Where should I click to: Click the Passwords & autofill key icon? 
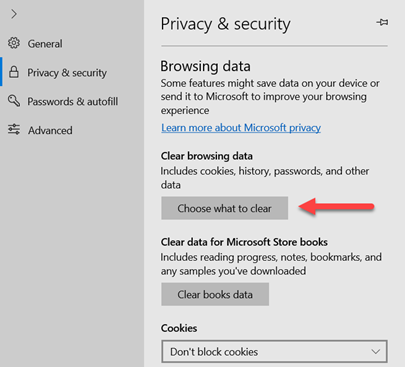pyautogui.click(x=14, y=101)
